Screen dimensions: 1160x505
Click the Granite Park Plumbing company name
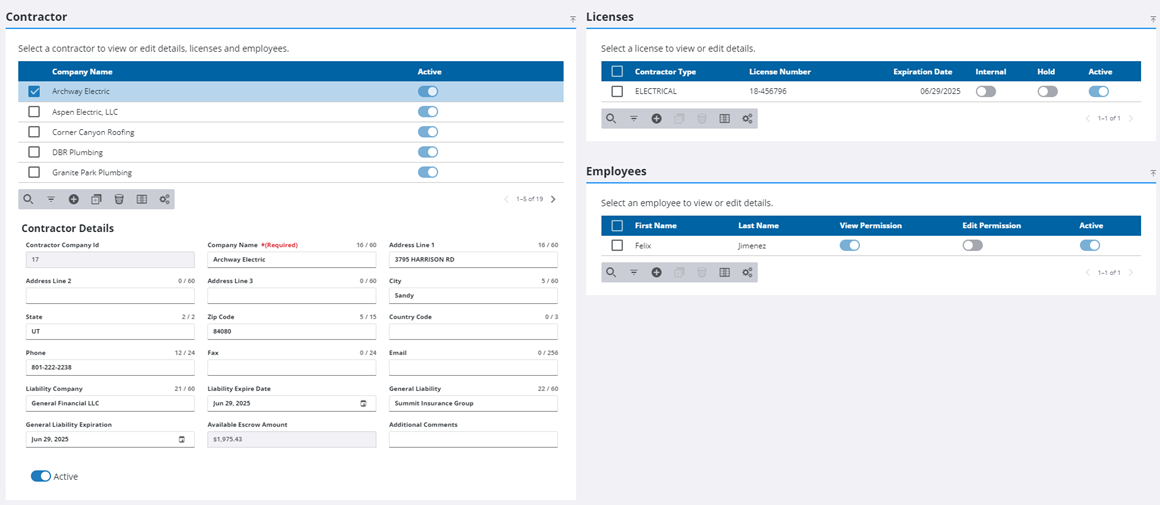pyautogui.click(x=92, y=172)
